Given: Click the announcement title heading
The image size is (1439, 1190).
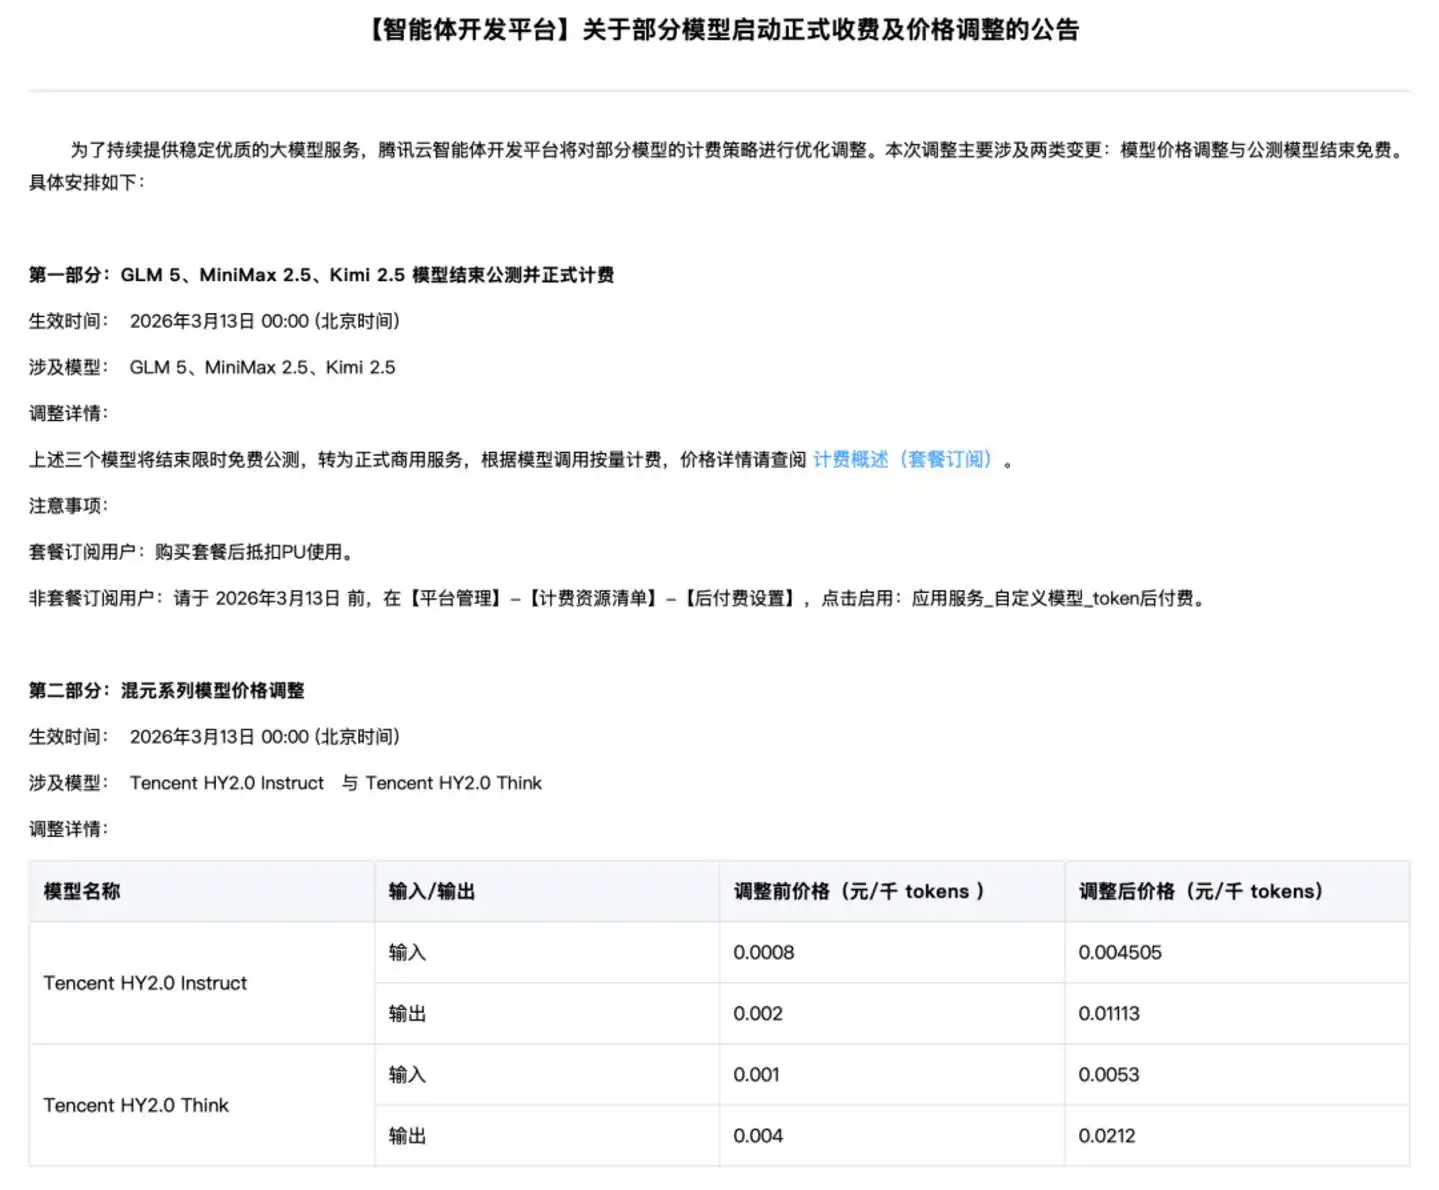Looking at the screenshot, I should (x=720, y=30).
